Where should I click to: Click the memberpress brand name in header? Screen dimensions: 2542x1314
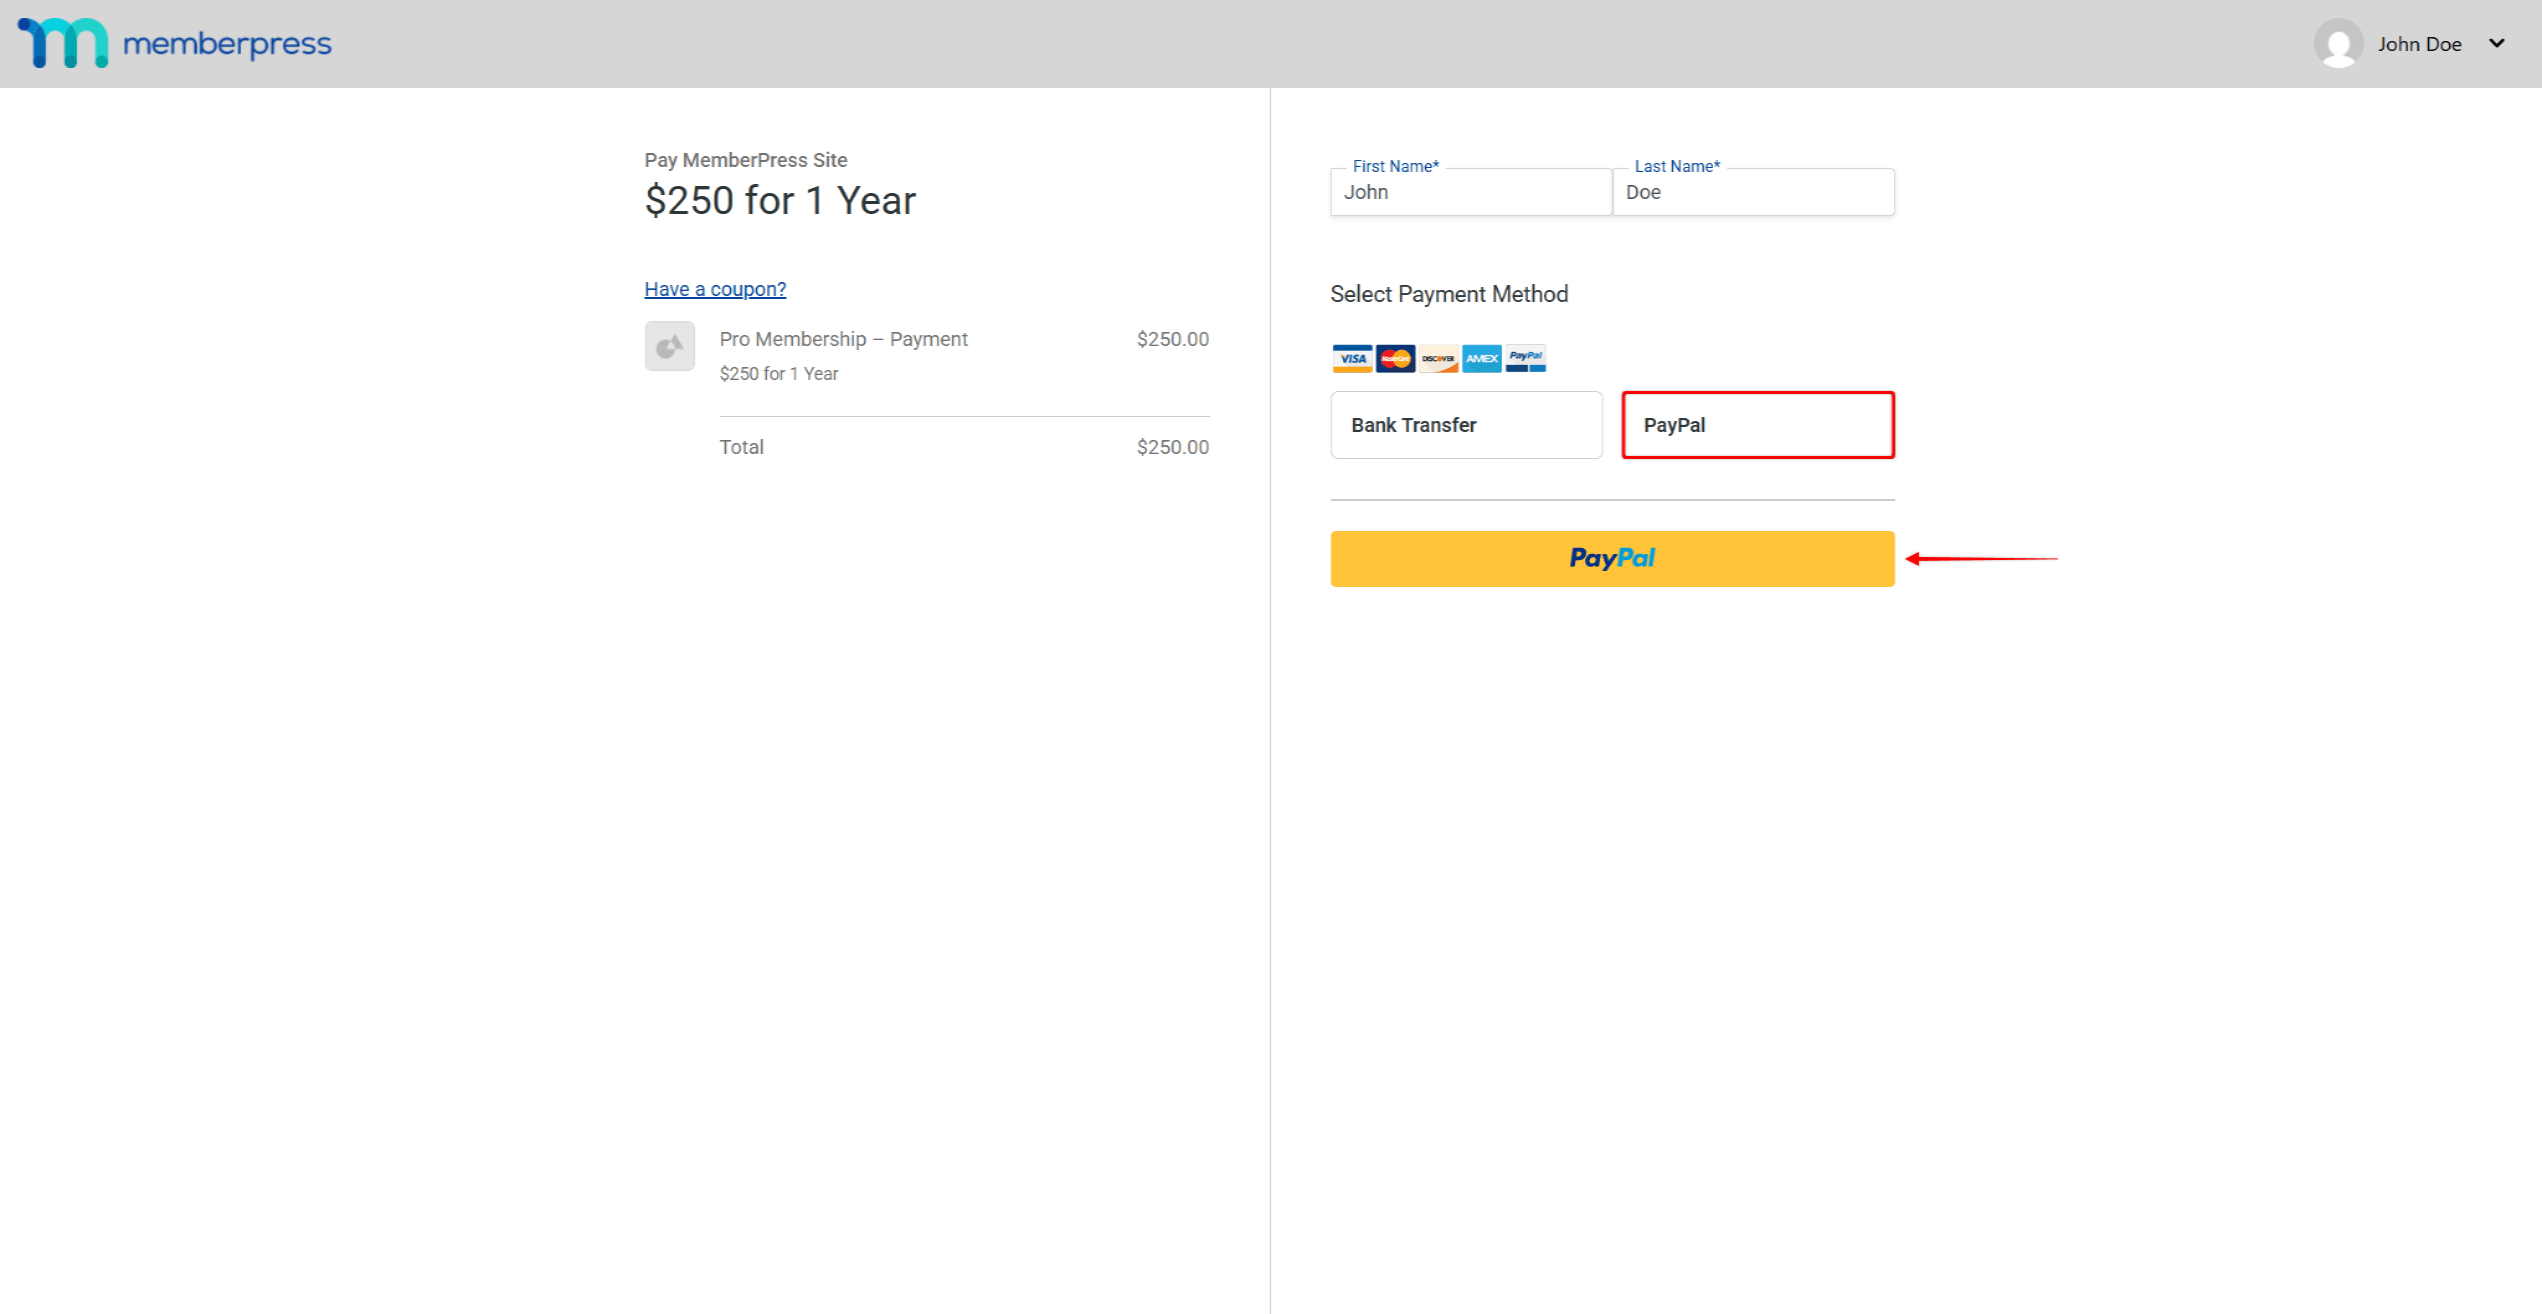click(x=226, y=43)
